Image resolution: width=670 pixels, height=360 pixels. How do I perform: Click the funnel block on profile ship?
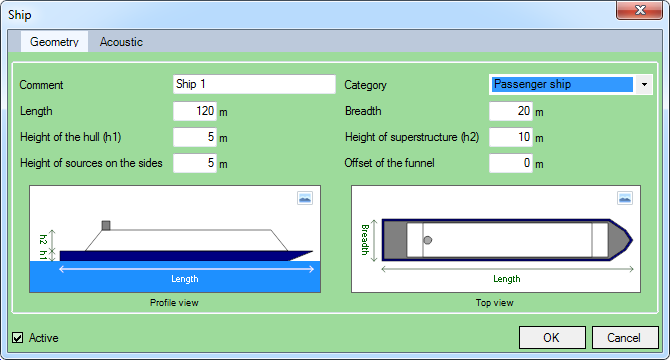point(106,225)
